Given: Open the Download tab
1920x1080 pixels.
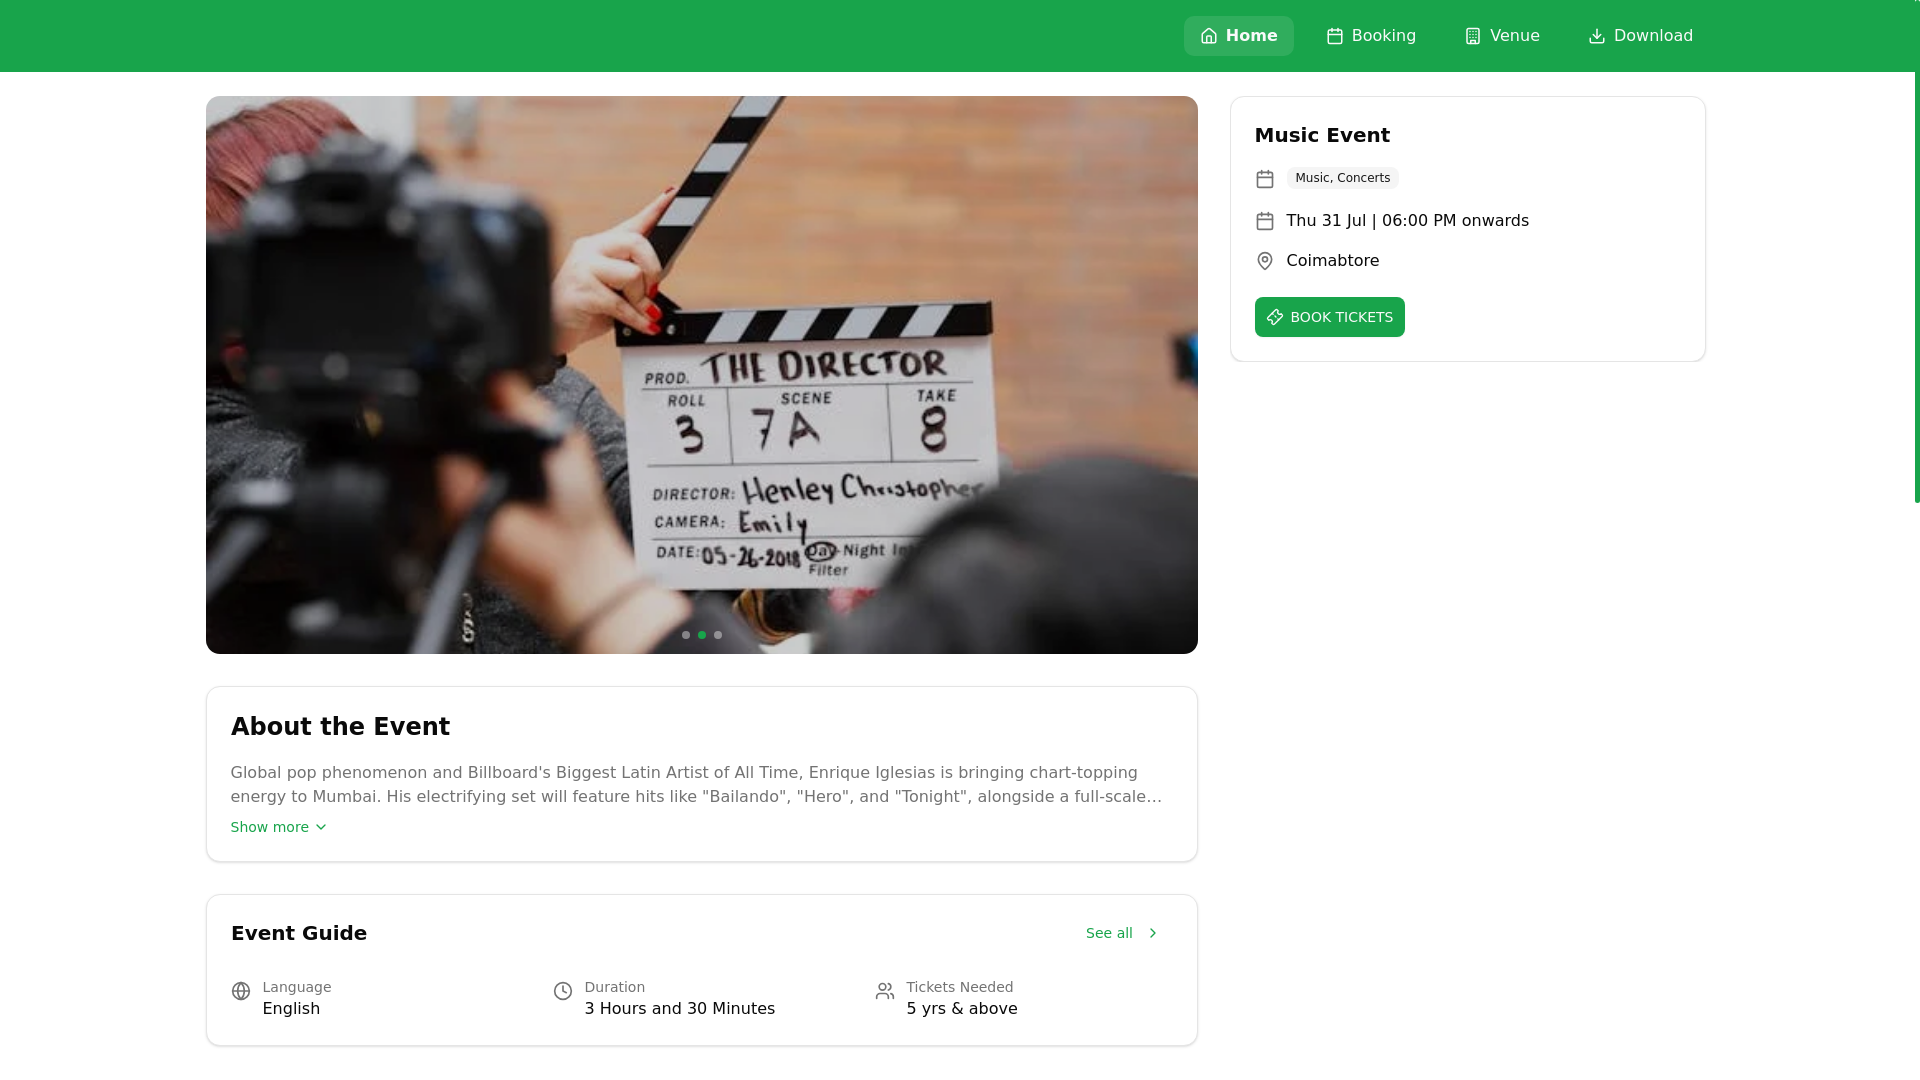Looking at the screenshot, I should coord(1640,36).
